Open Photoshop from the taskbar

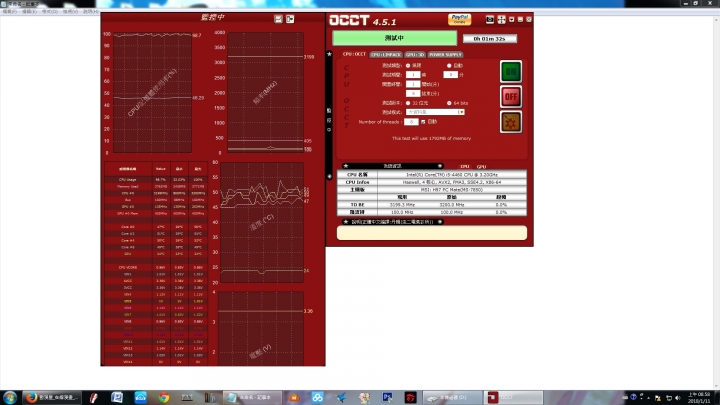(x=387, y=397)
